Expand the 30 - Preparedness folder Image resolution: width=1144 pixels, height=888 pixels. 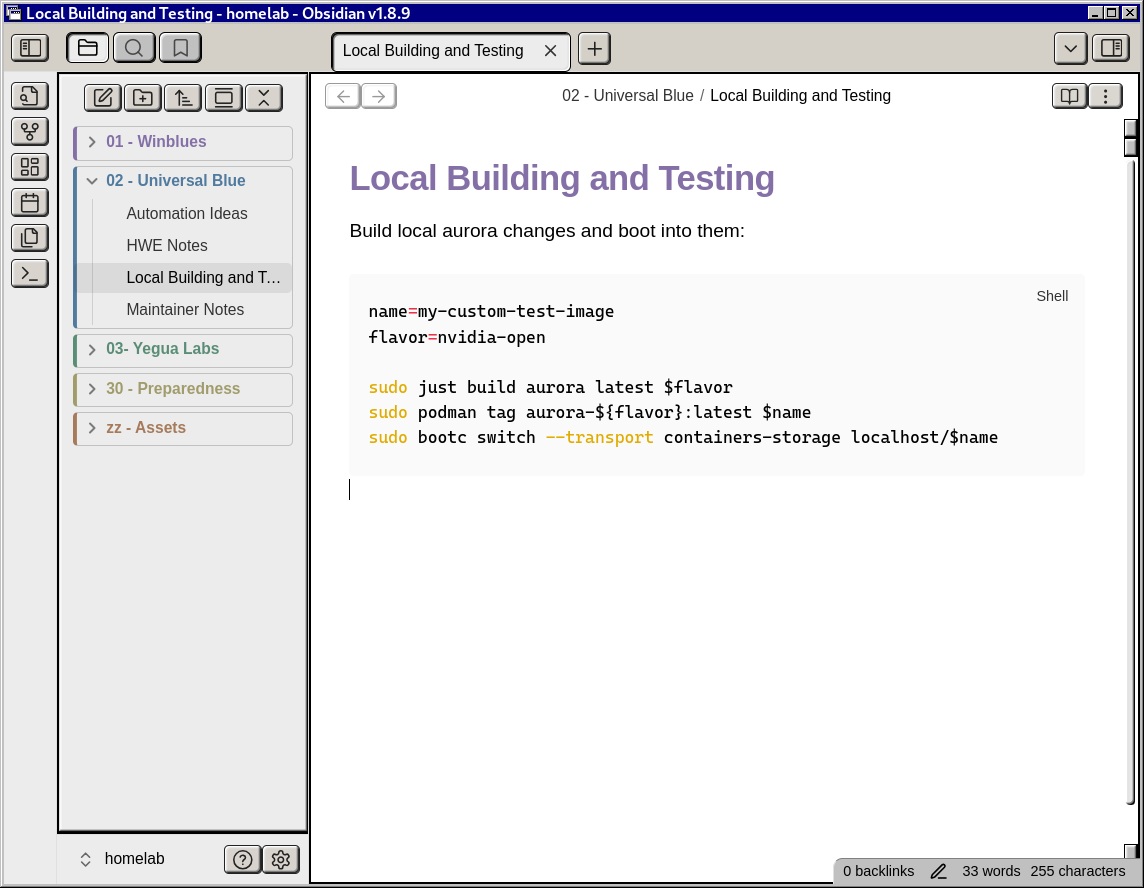(x=183, y=389)
